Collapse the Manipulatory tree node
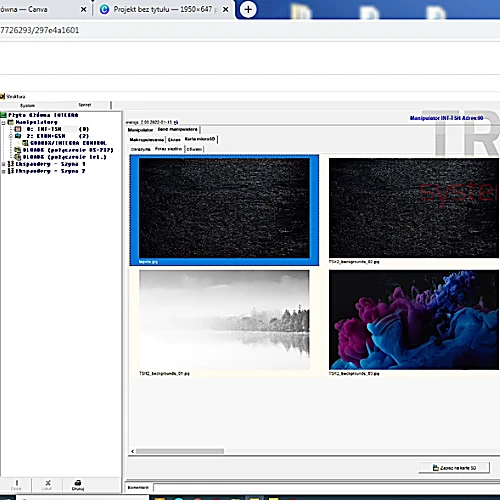This screenshot has height=500, width=500. click(3, 122)
